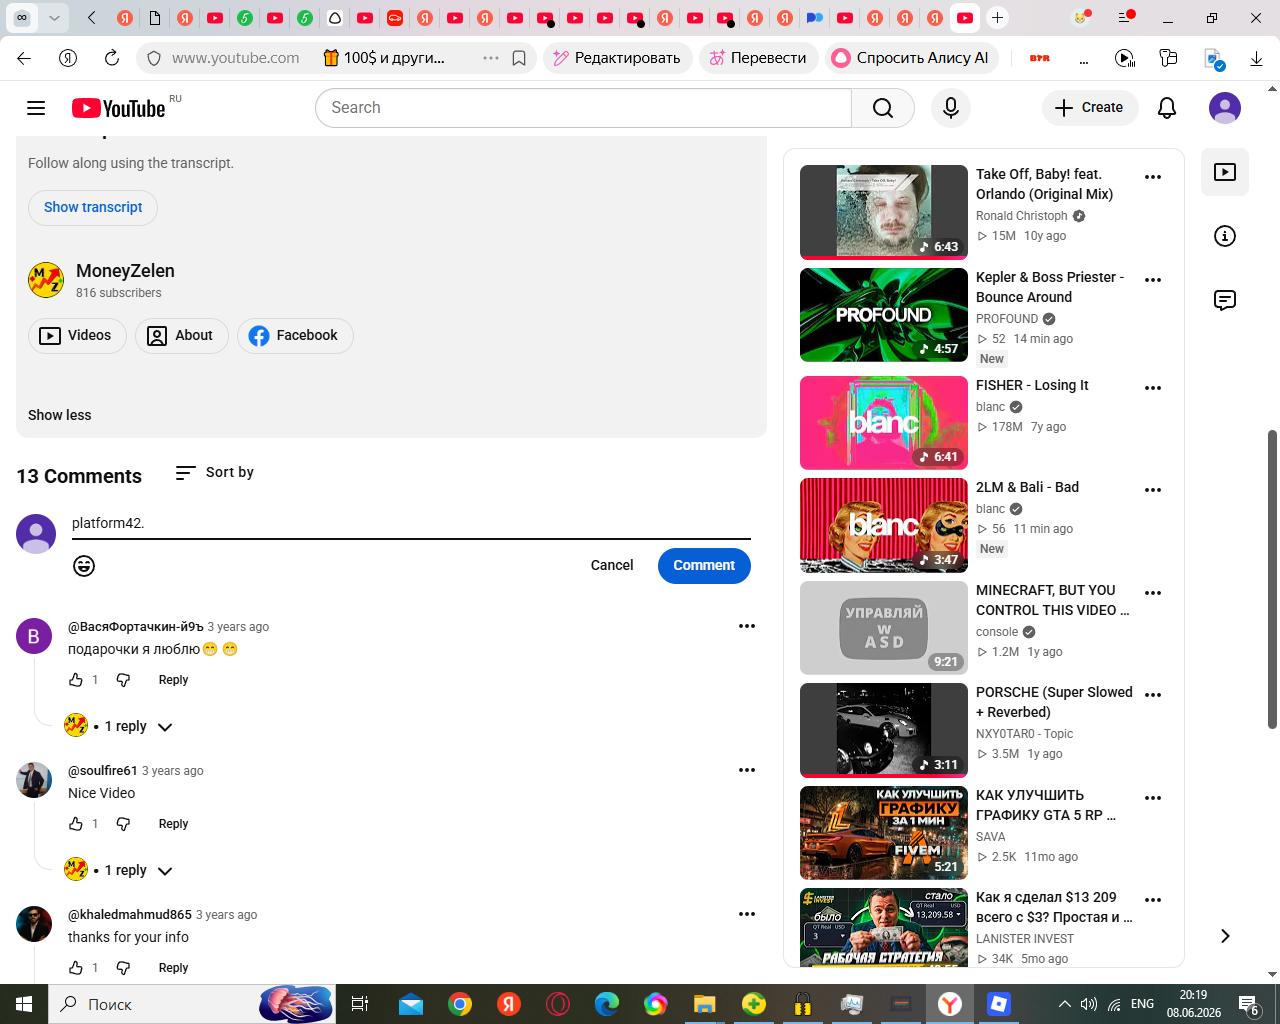Click the comment text field containing platform42.
Viewport: 1280px width, 1024px height.
point(411,524)
